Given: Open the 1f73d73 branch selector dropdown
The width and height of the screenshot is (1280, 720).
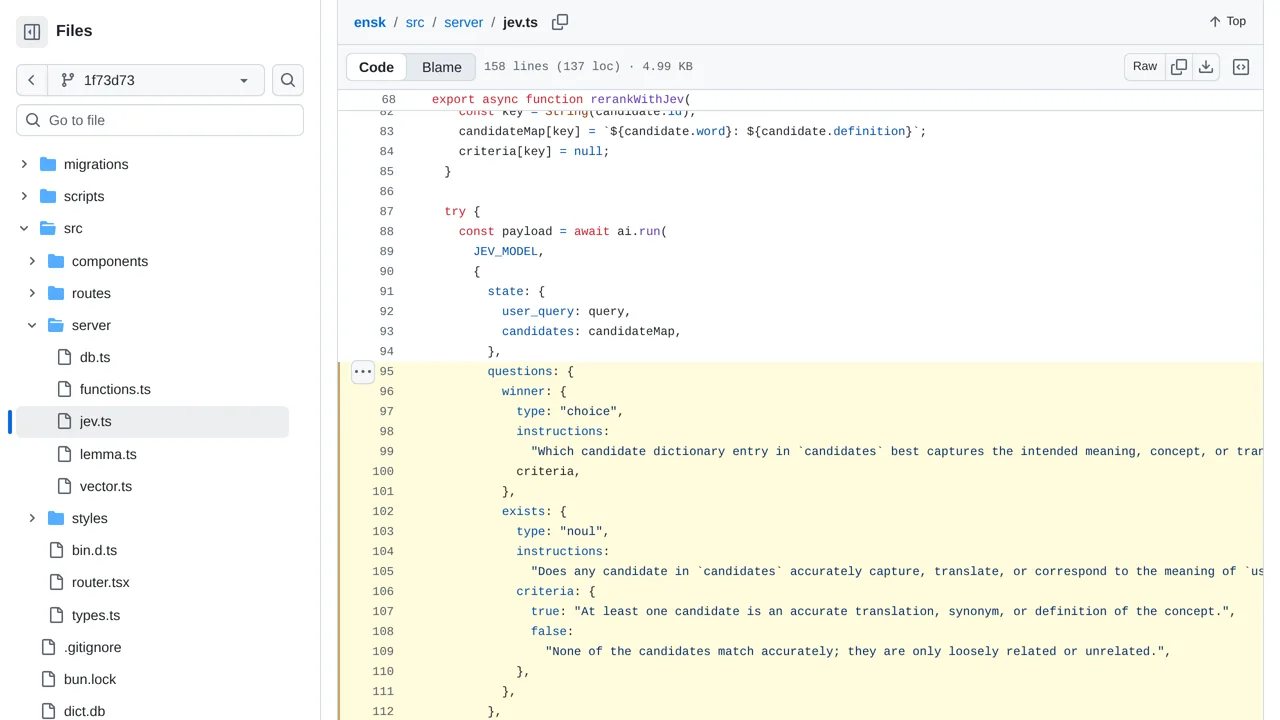Looking at the screenshot, I should pos(156,80).
